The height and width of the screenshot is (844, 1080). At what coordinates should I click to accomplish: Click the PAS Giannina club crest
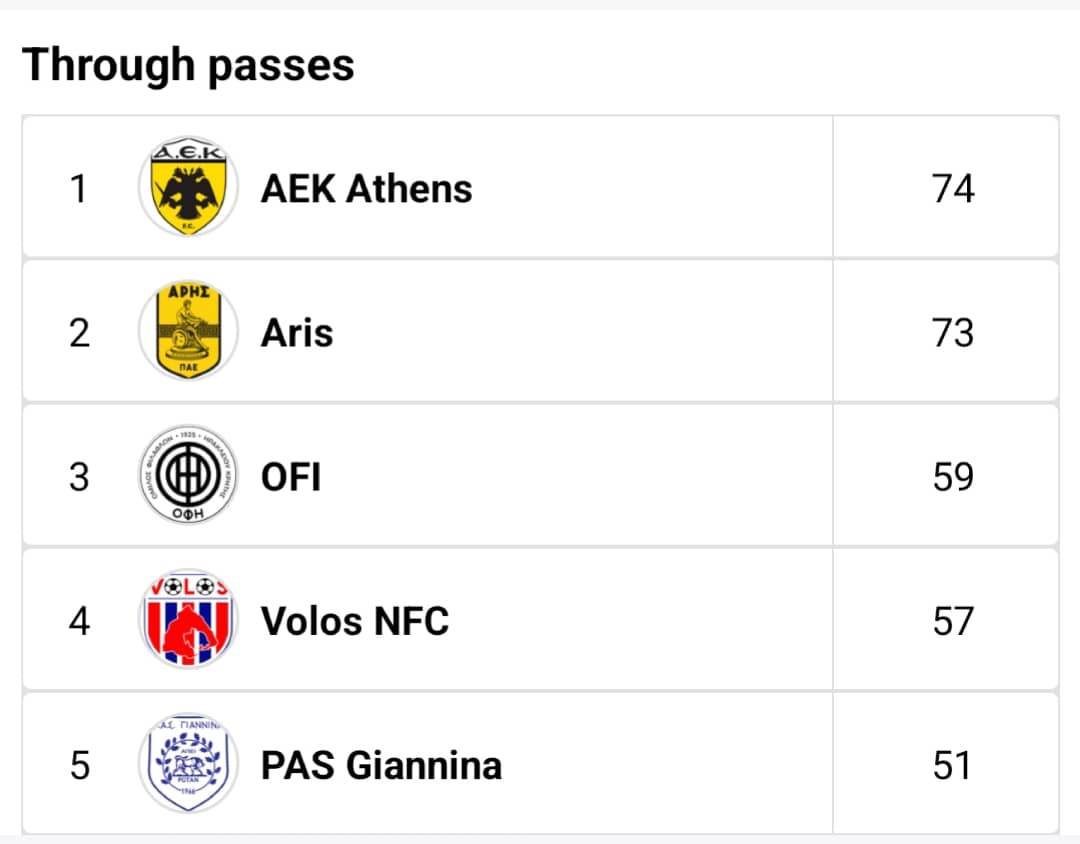point(188,763)
